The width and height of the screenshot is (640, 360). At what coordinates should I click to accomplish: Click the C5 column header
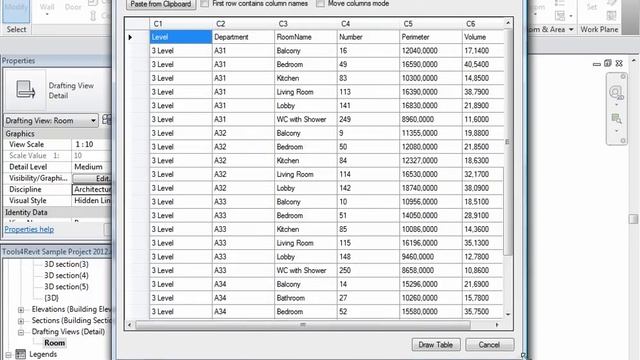pyautogui.click(x=431, y=24)
